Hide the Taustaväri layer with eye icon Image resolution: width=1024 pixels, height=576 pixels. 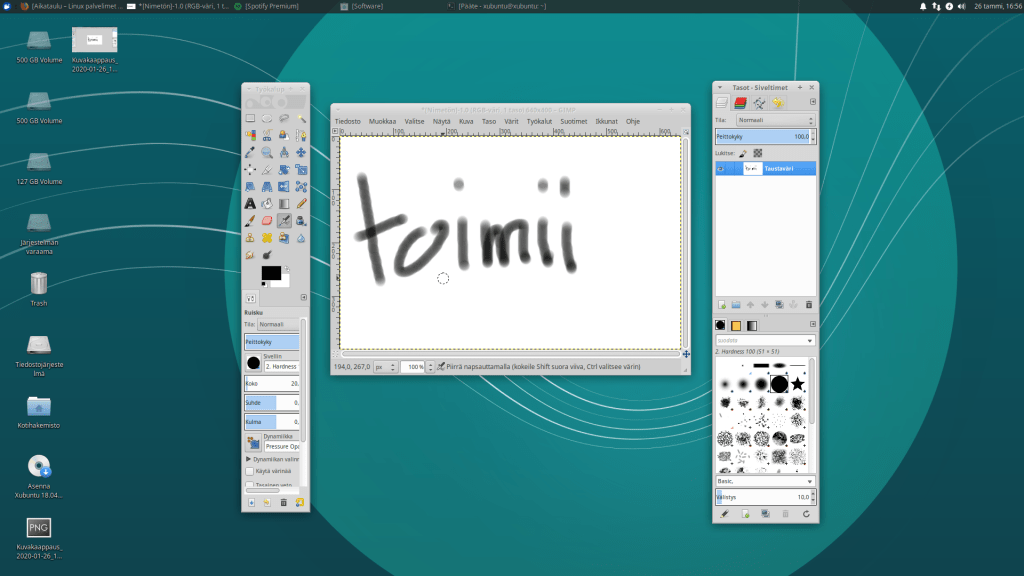722,169
